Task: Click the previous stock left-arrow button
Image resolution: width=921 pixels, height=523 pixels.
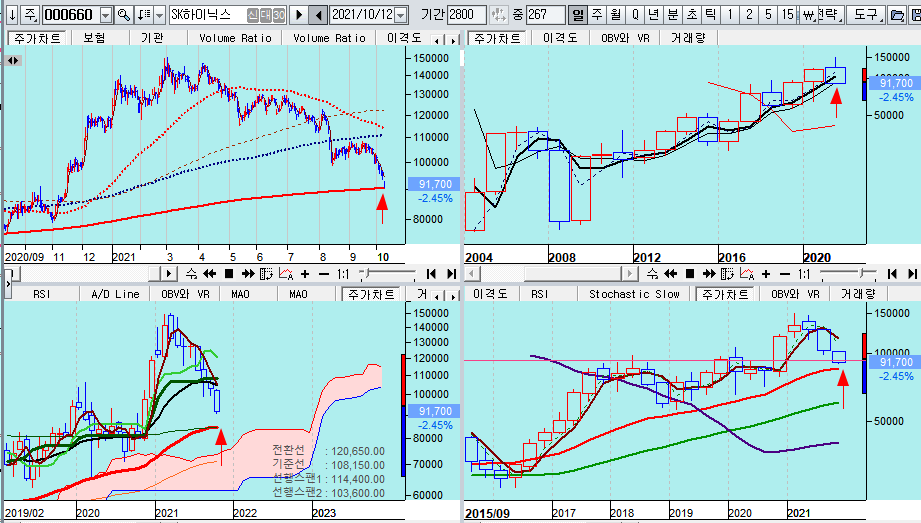Action: tap(318, 15)
